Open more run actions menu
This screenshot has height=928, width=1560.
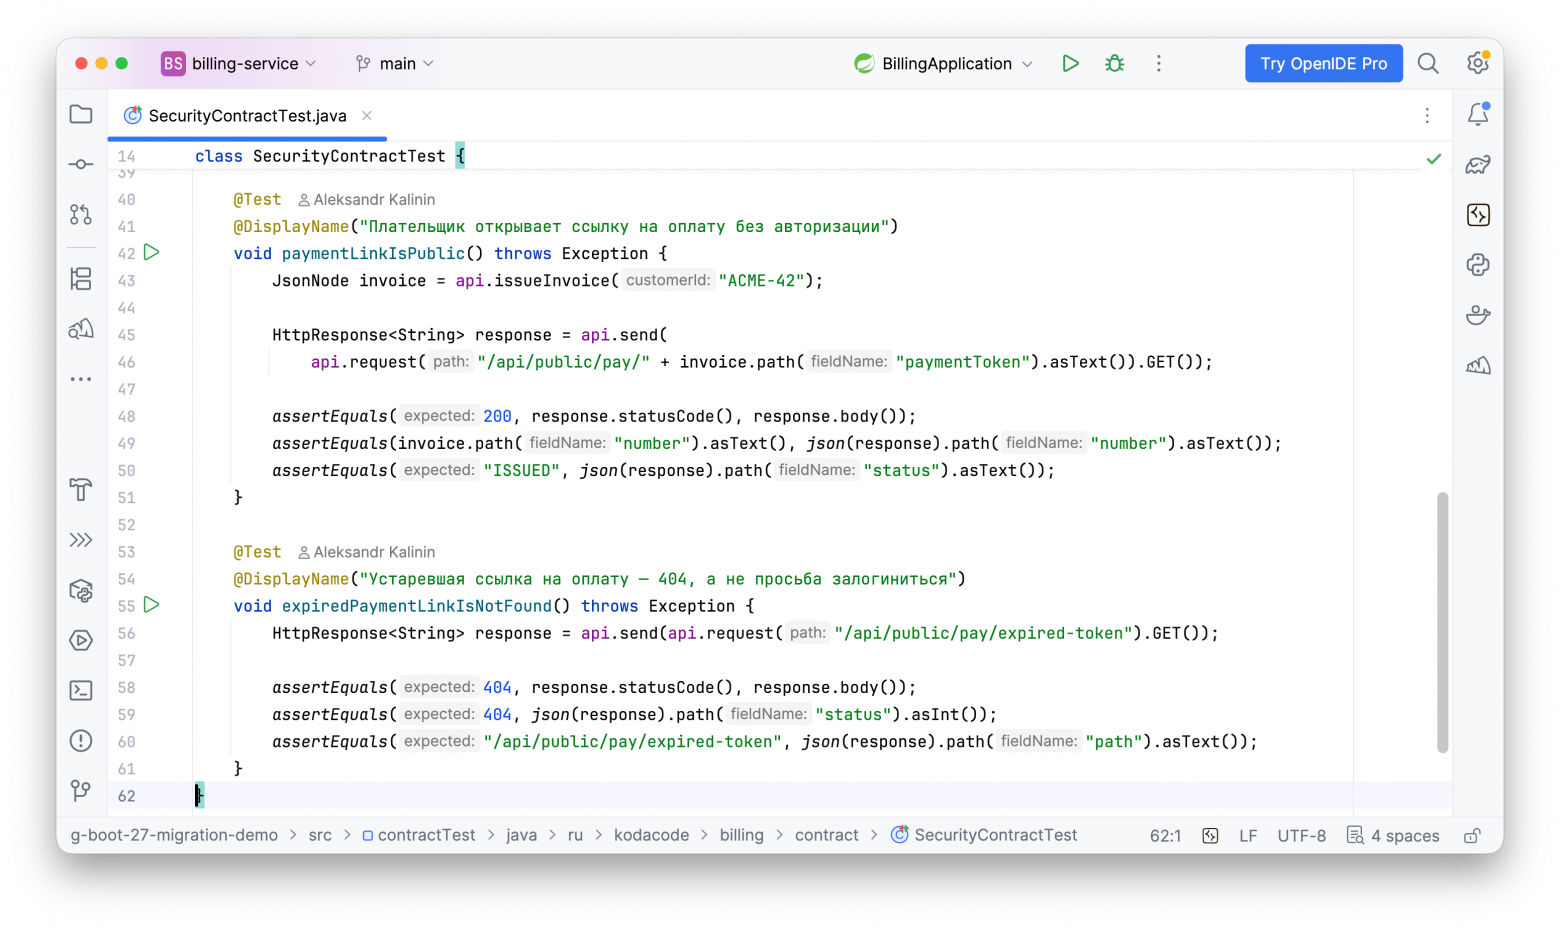[x=1159, y=63]
